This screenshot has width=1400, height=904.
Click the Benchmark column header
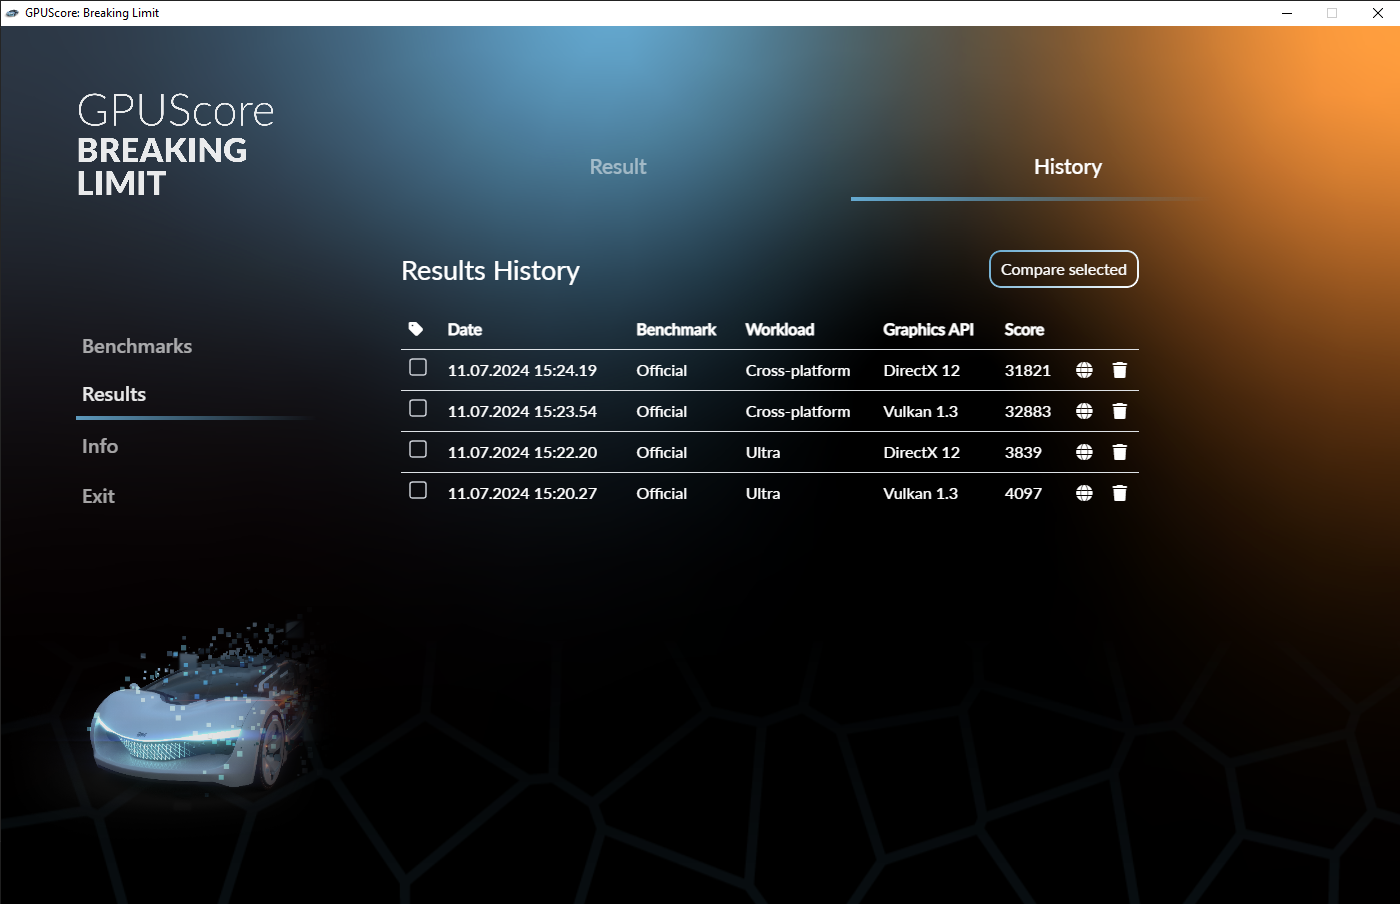tap(676, 329)
